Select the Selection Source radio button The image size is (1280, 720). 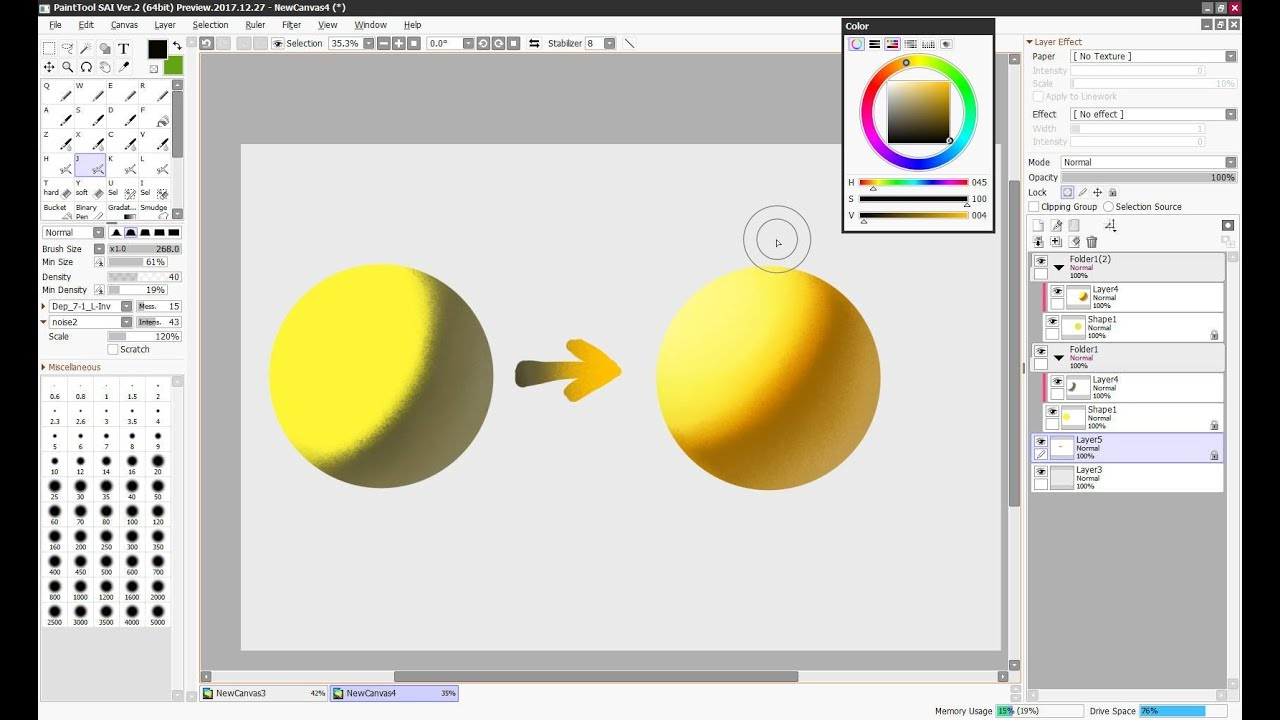tap(1108, 207)
